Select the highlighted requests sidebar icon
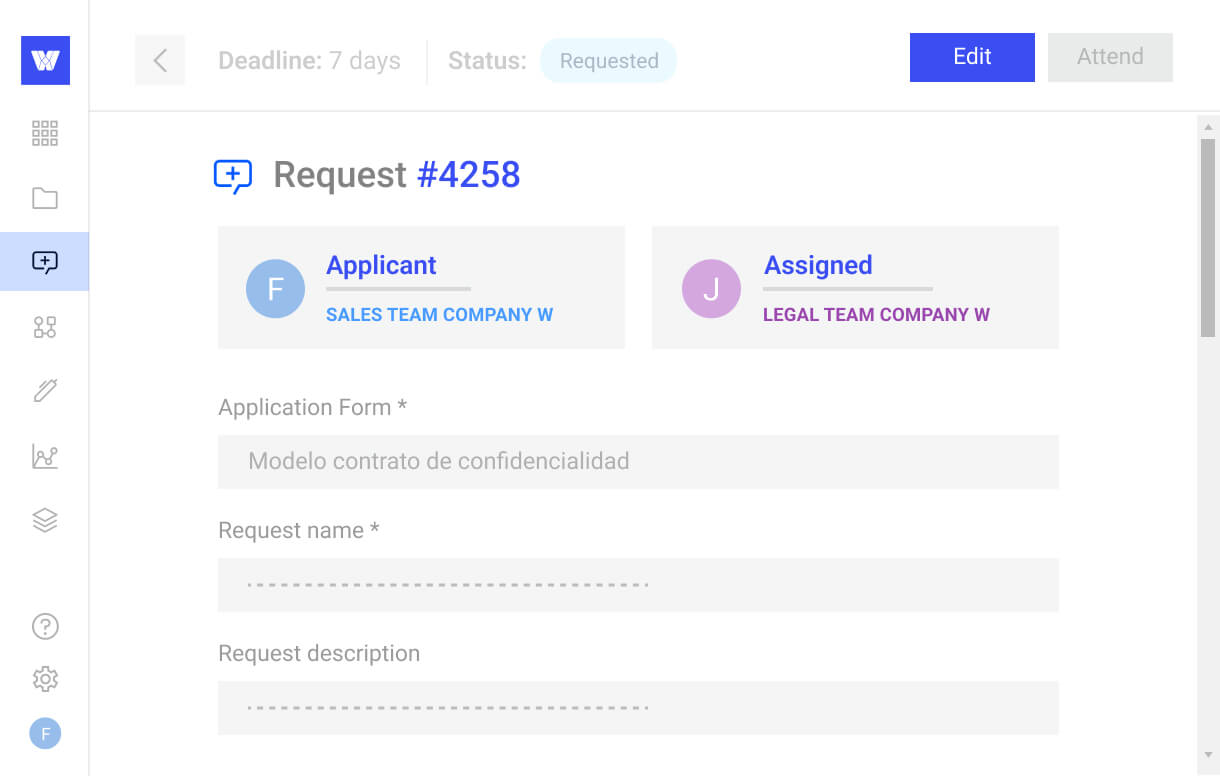The width and height of the screenshot is (1220, 776). pos(45,261)
